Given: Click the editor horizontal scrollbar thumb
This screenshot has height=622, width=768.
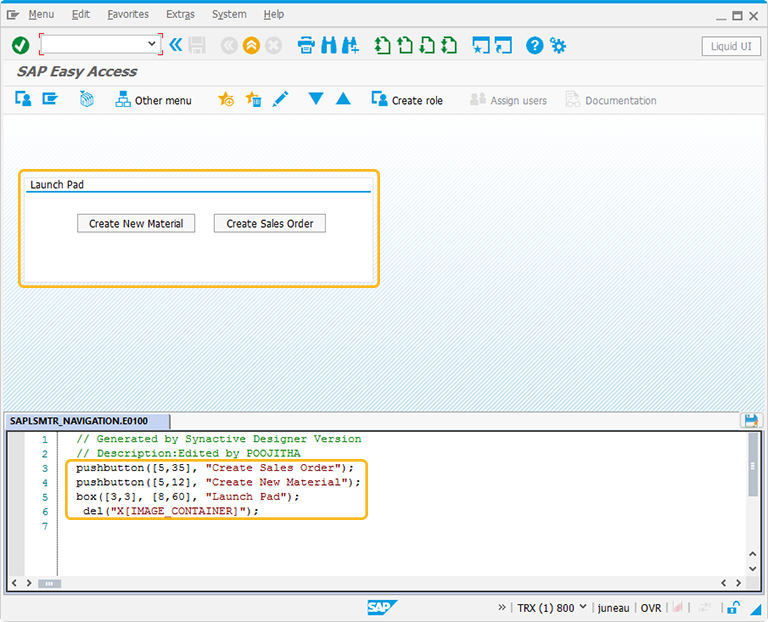Looking at the screenshot, I should (49, 583).
